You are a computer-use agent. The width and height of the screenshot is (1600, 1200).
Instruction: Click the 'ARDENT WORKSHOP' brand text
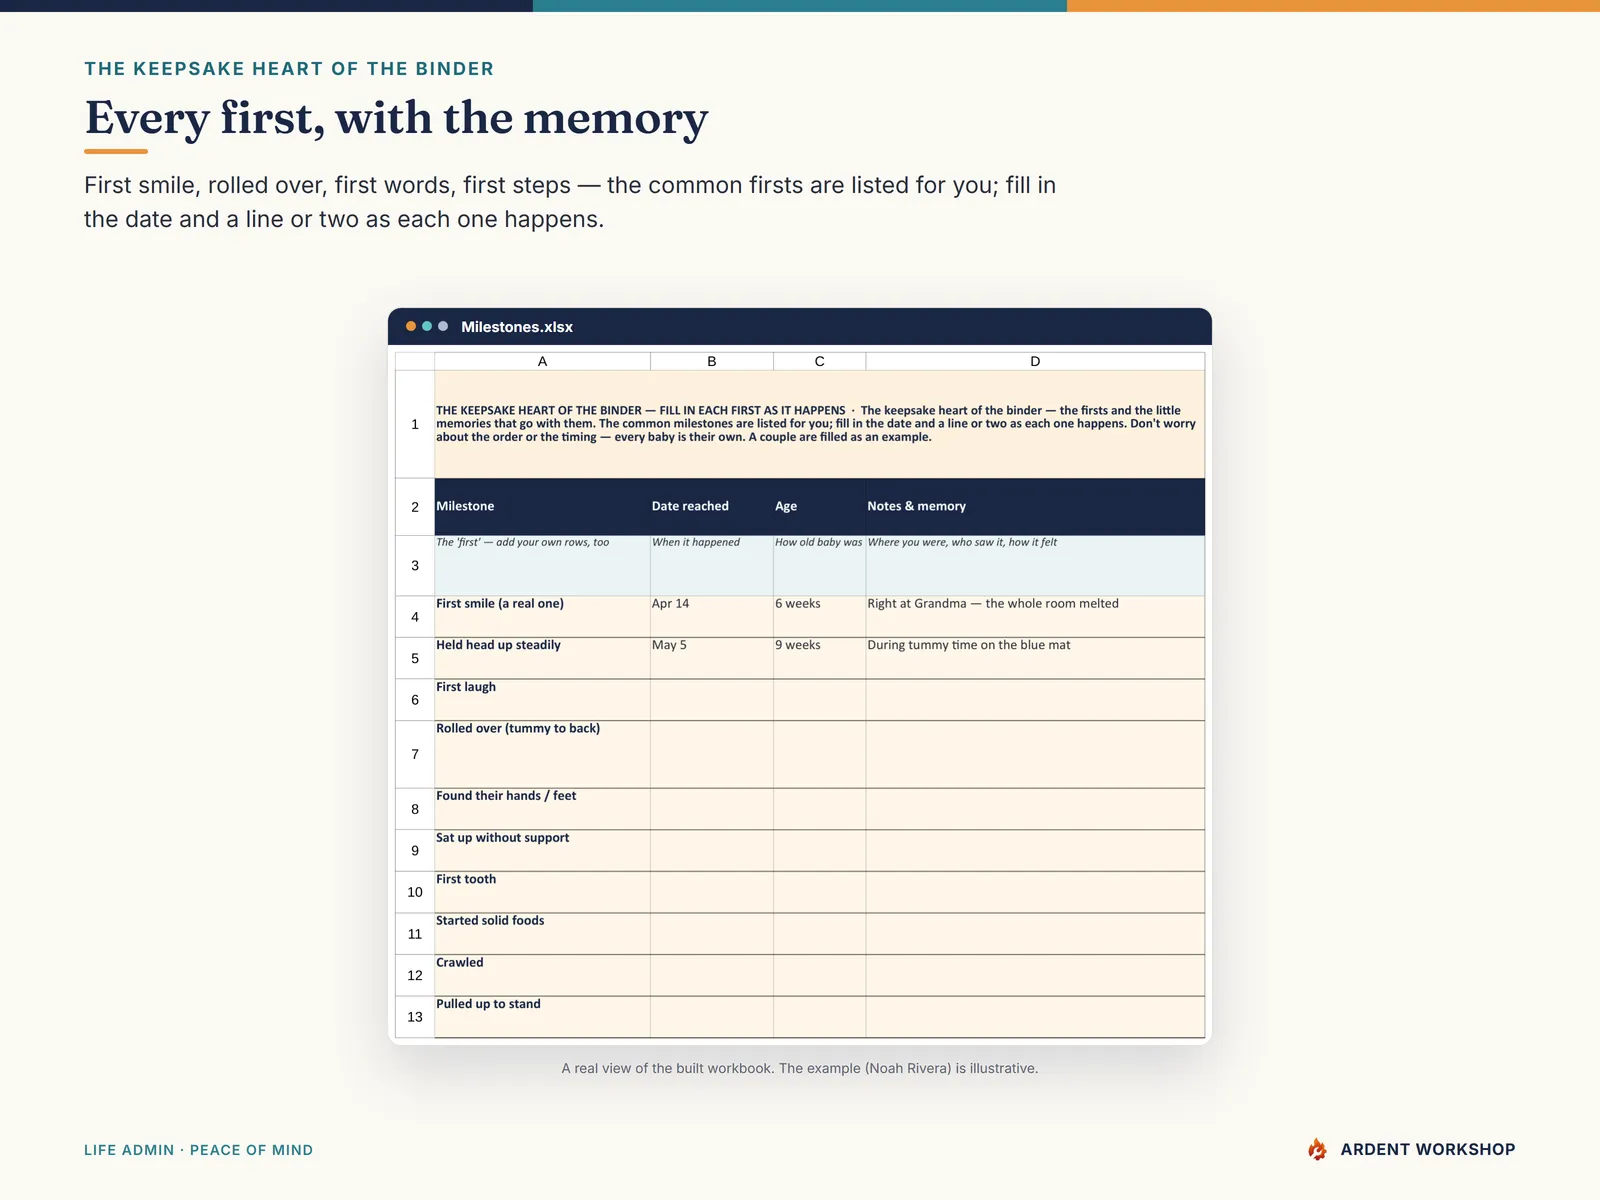[1428, 1149]
